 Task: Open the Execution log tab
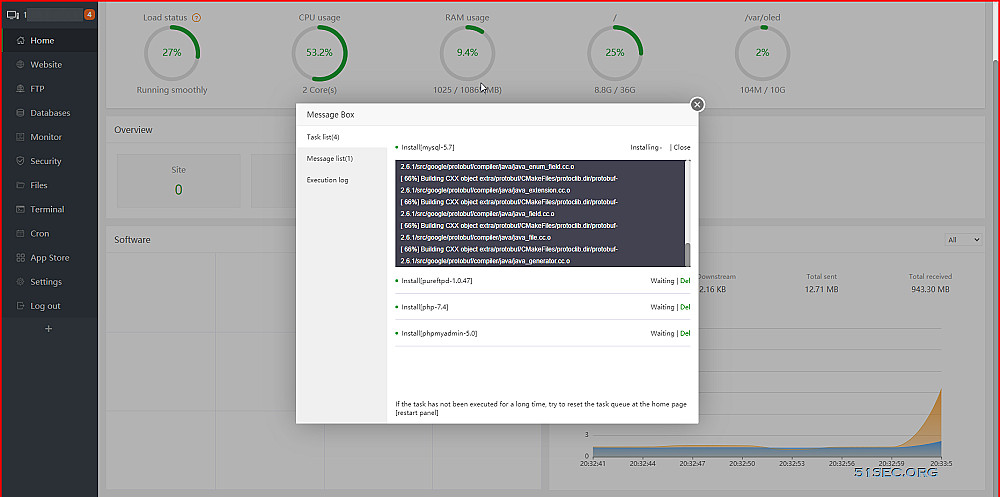tap(341, 180)
